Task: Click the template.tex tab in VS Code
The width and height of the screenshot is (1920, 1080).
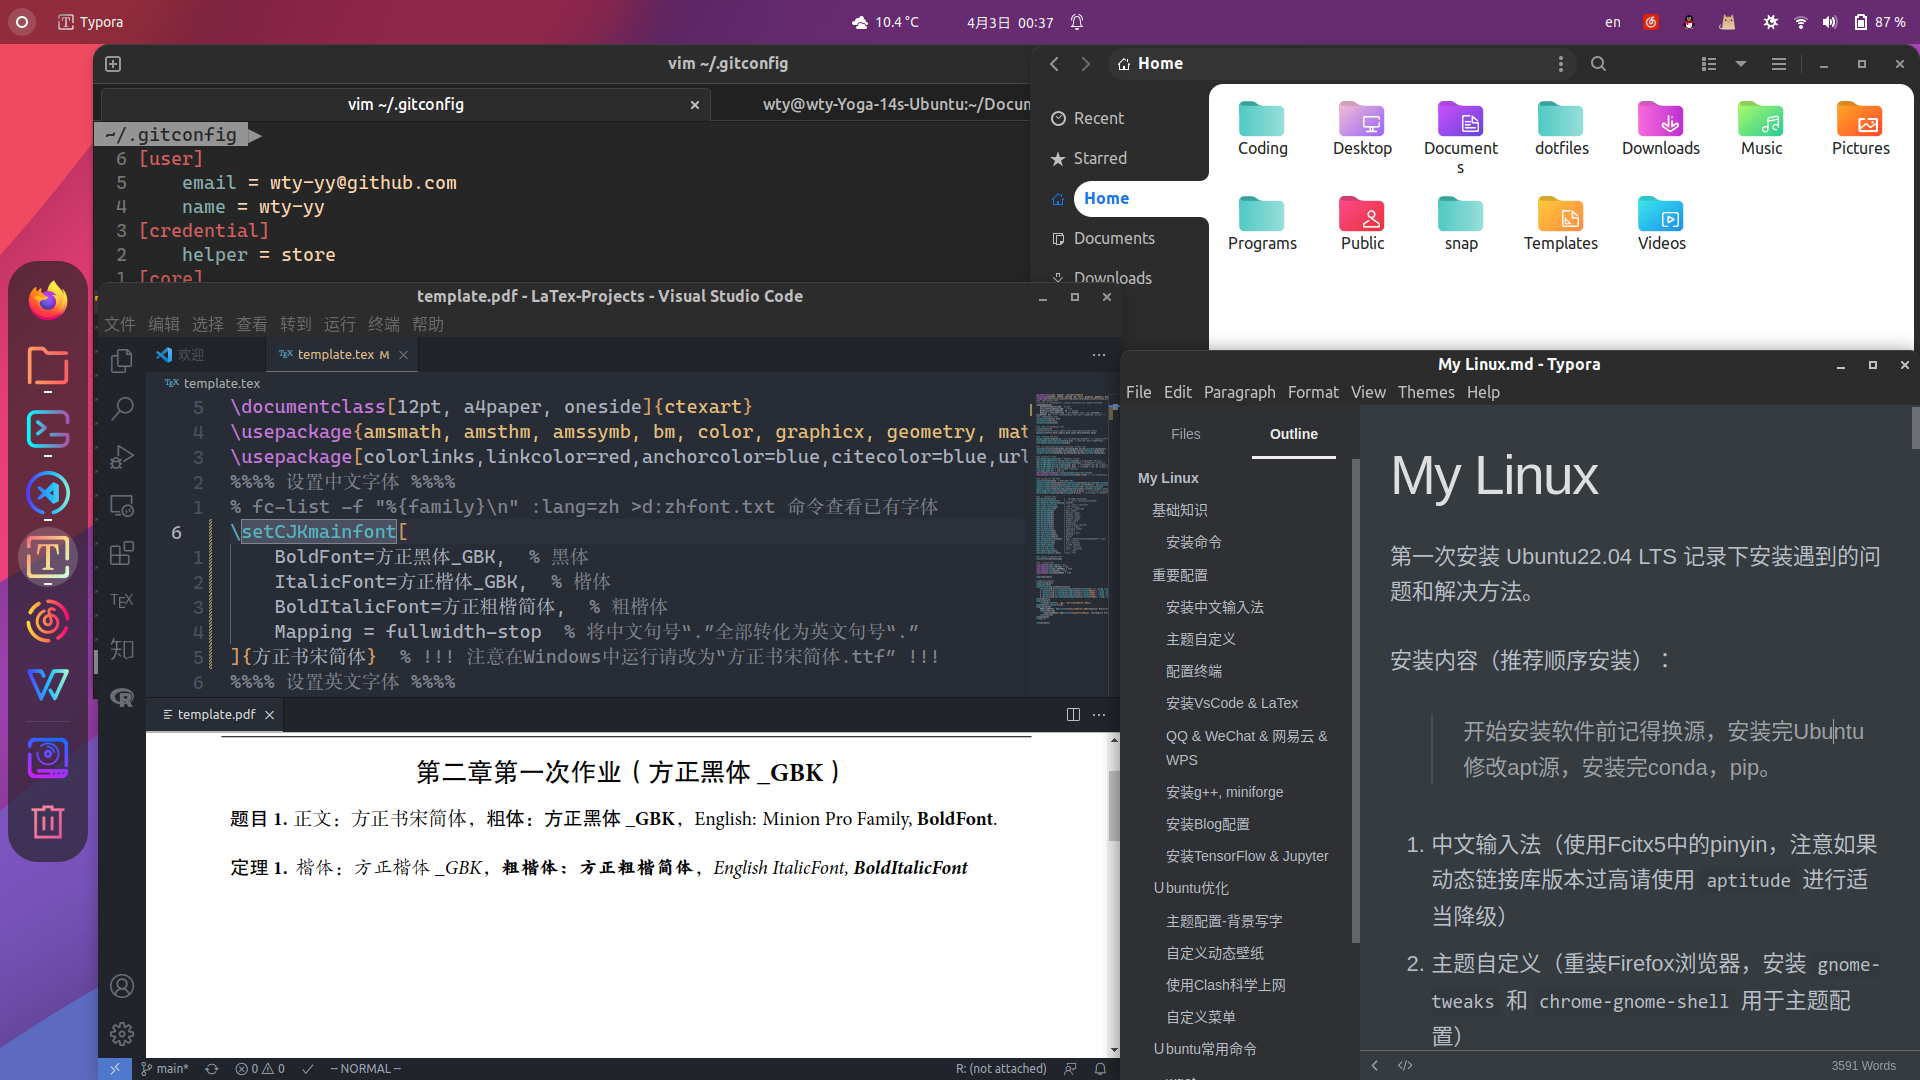Action: 334,353
